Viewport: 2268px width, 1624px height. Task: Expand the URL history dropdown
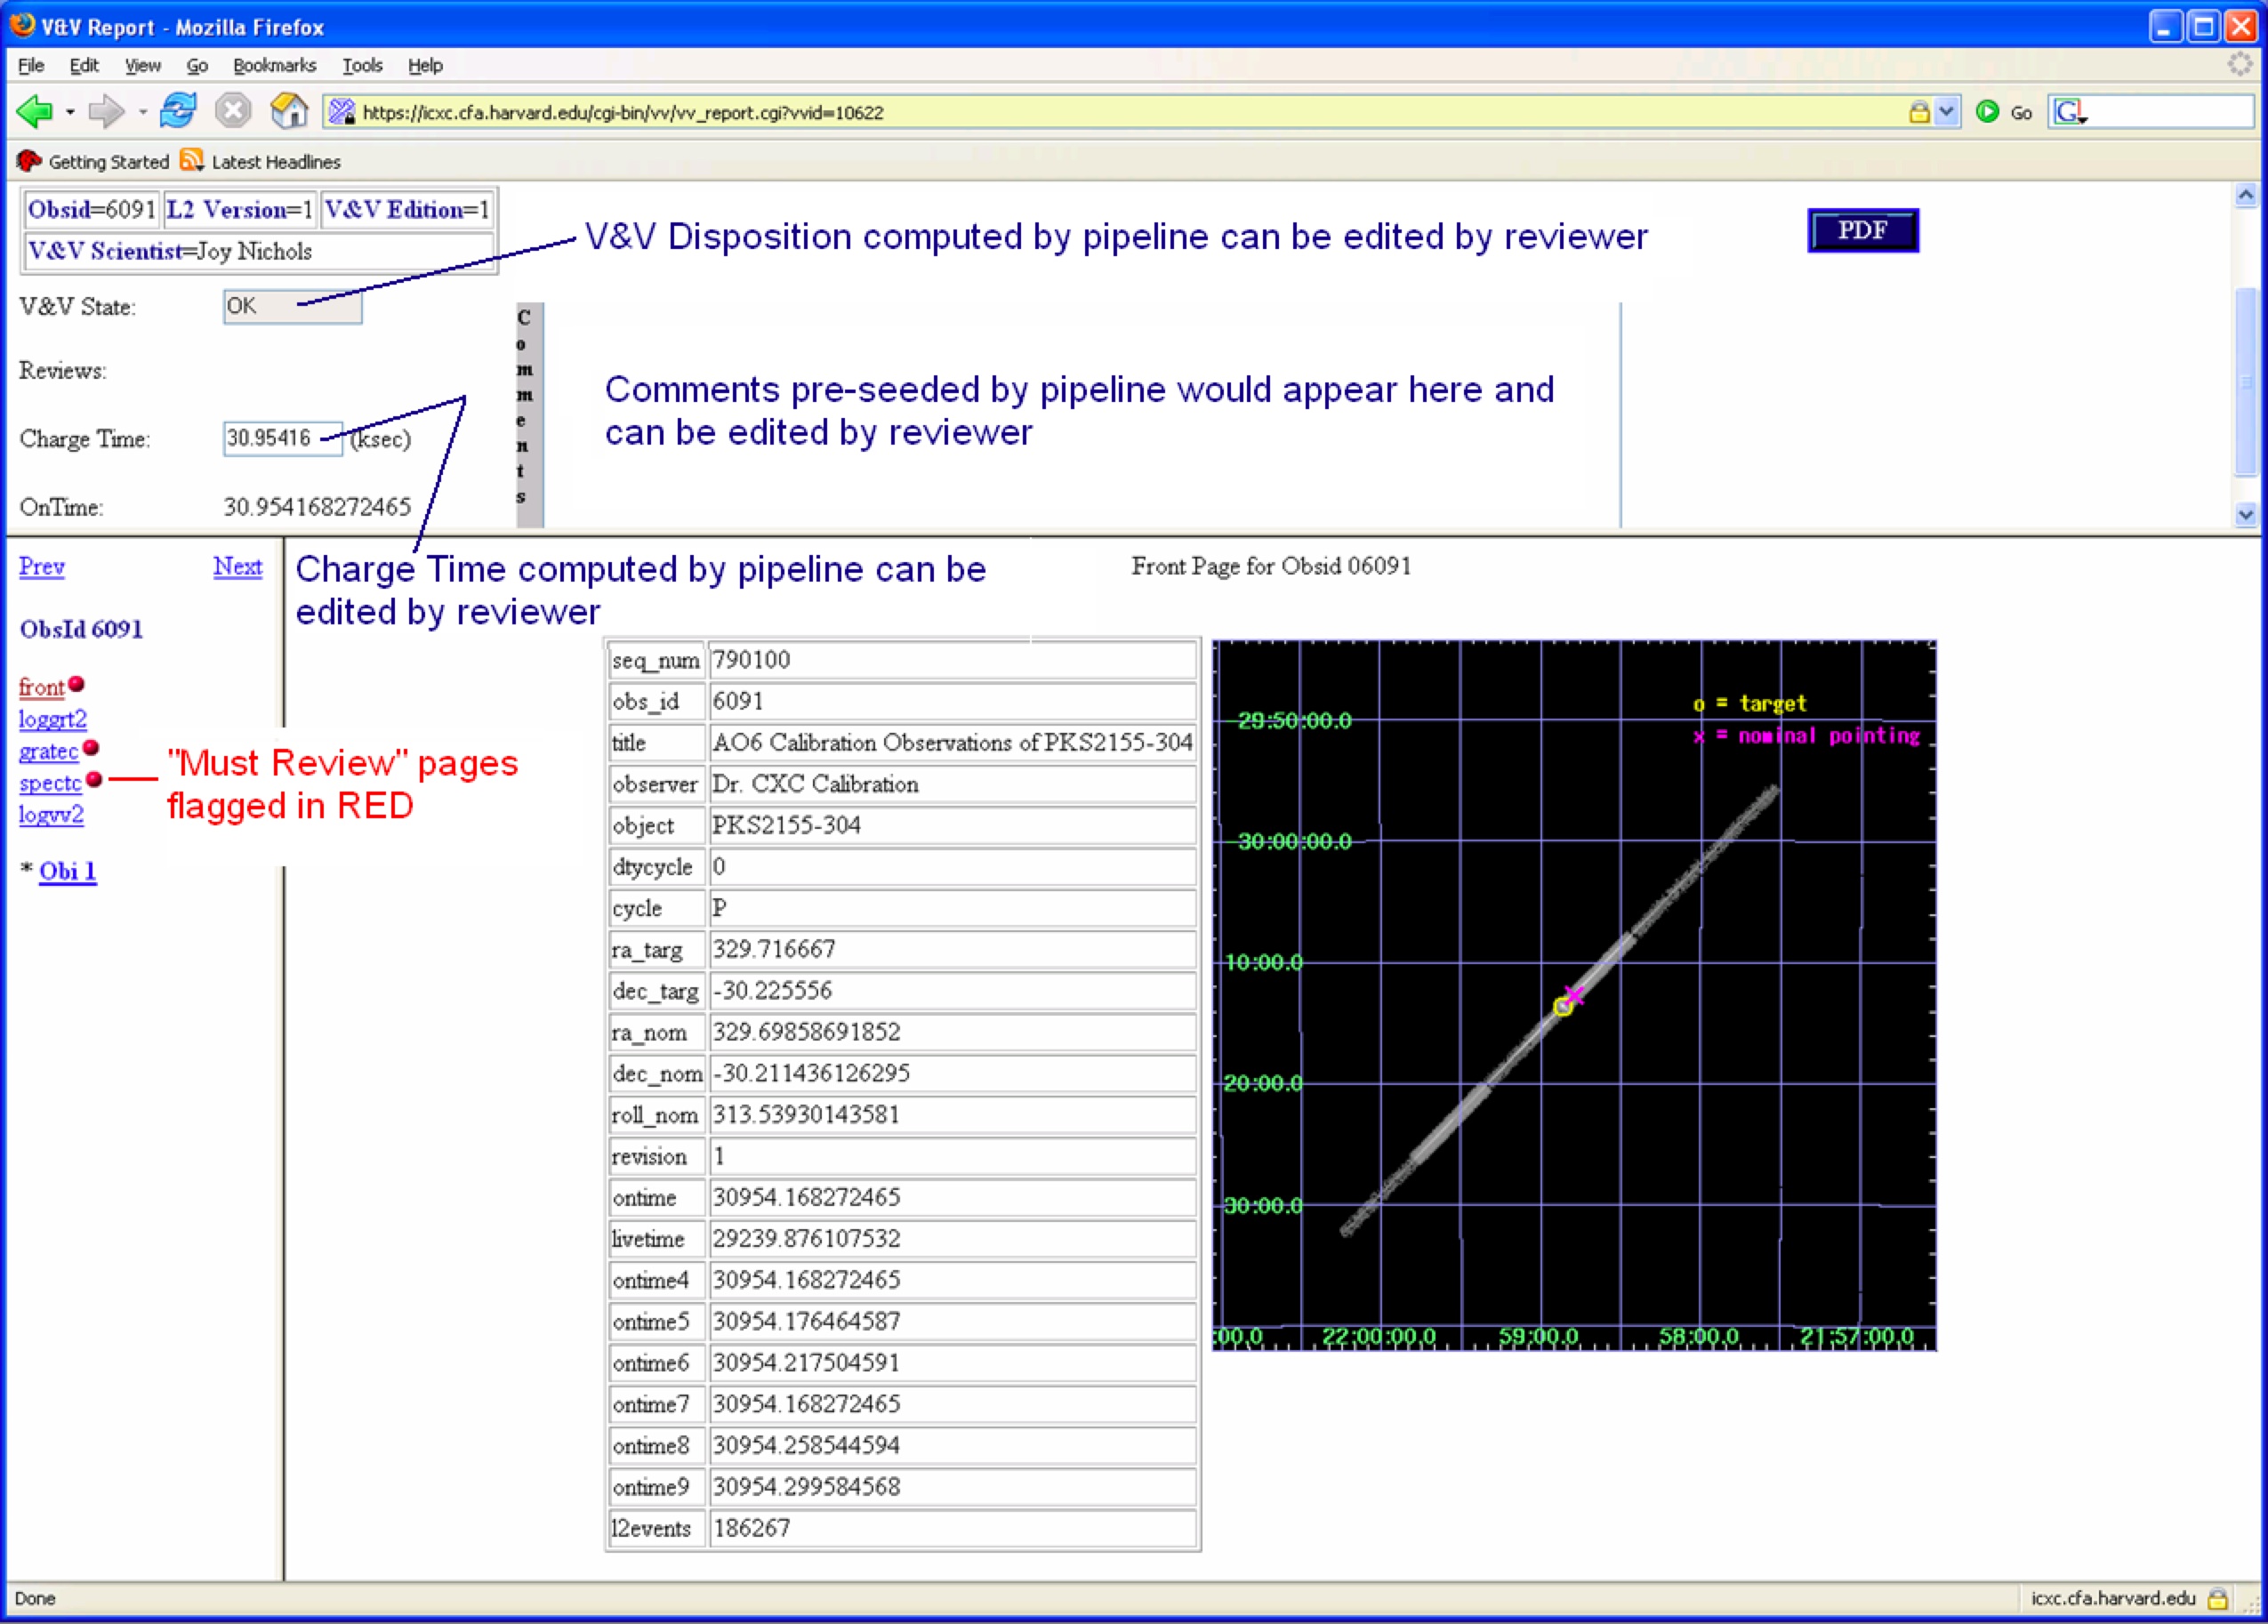(1946, 112)
